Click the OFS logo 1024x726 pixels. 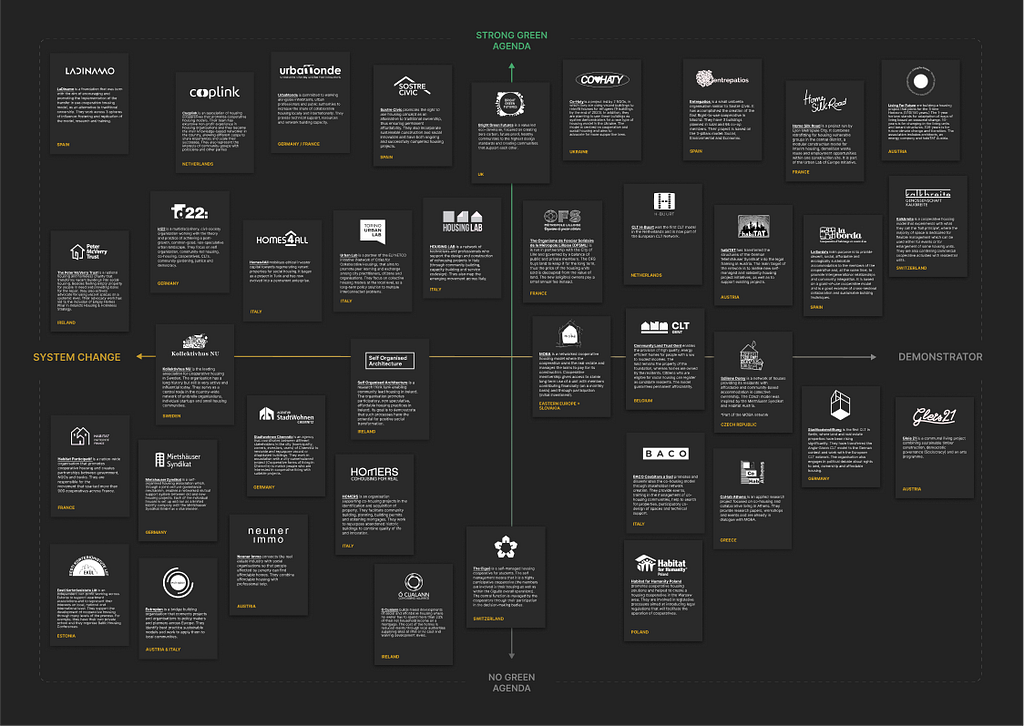click(x=562, y=219)
